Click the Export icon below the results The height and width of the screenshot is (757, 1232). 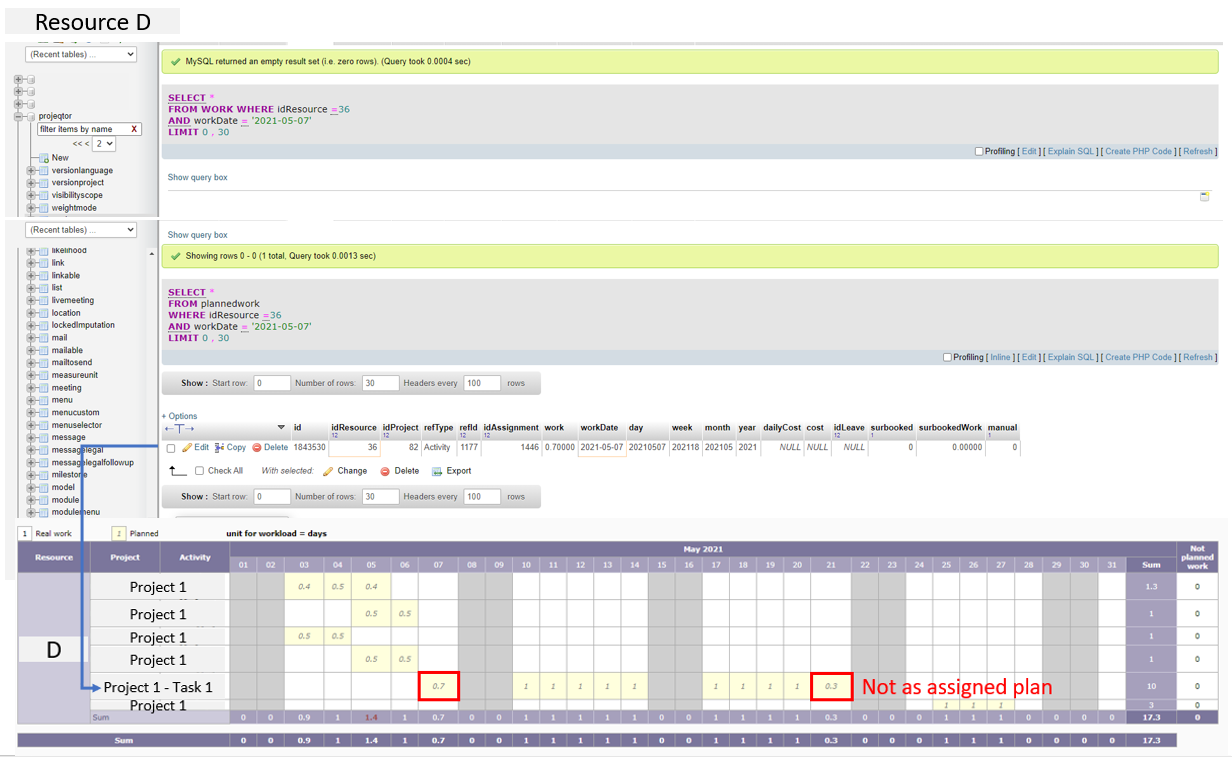(x=437, y=471)
